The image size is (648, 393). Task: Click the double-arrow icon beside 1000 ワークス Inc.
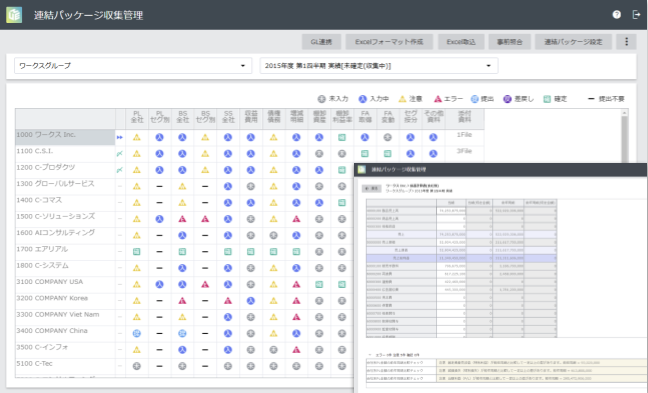[120, 137]
